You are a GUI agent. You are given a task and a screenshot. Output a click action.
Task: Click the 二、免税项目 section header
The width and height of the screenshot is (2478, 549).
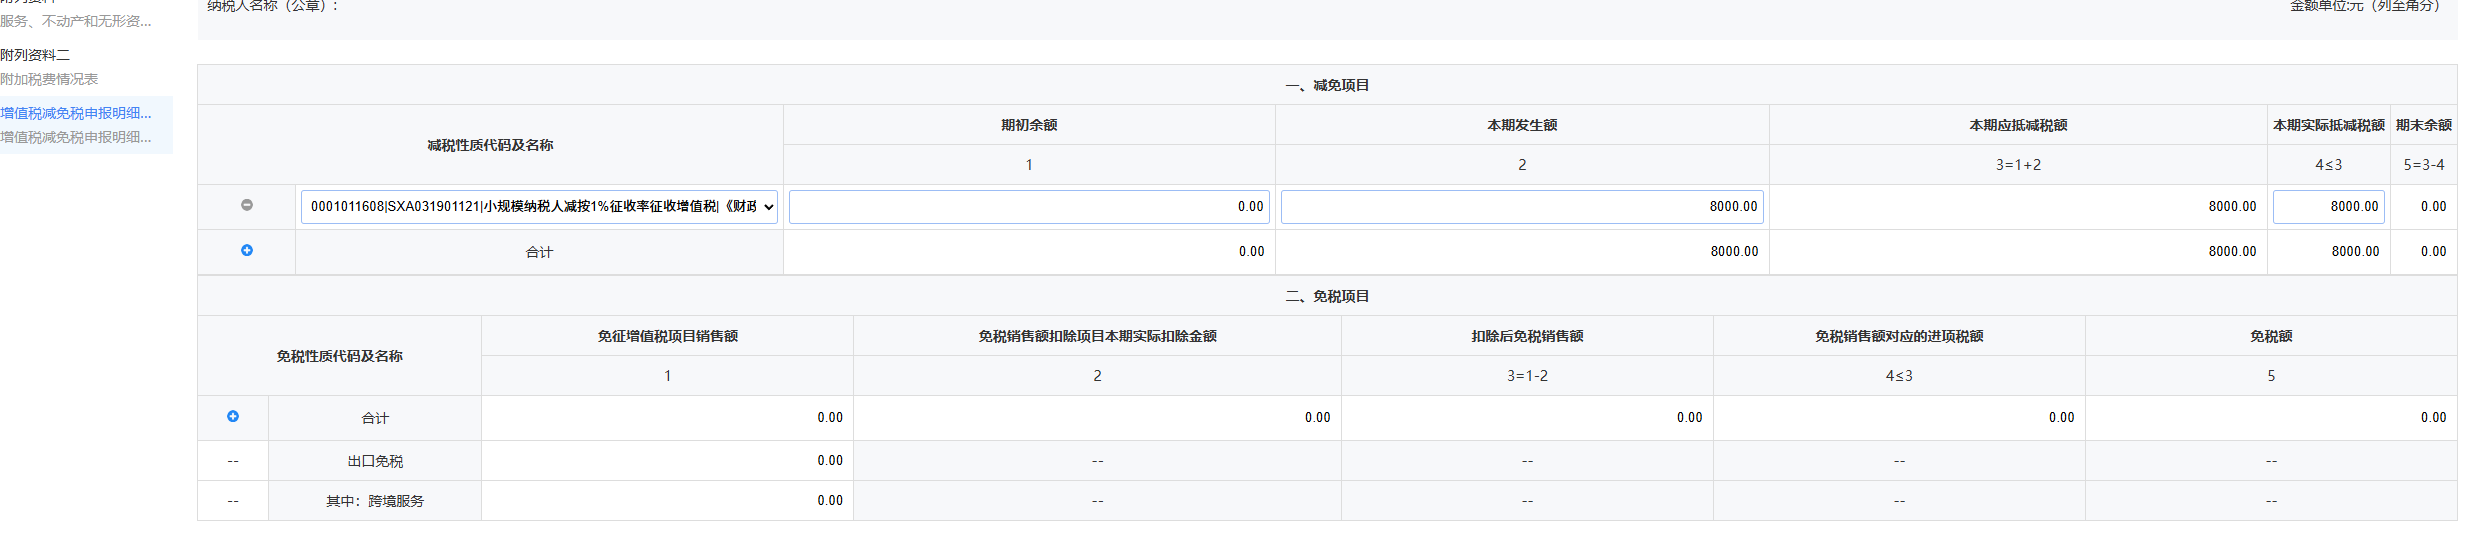click(1327, 296)
